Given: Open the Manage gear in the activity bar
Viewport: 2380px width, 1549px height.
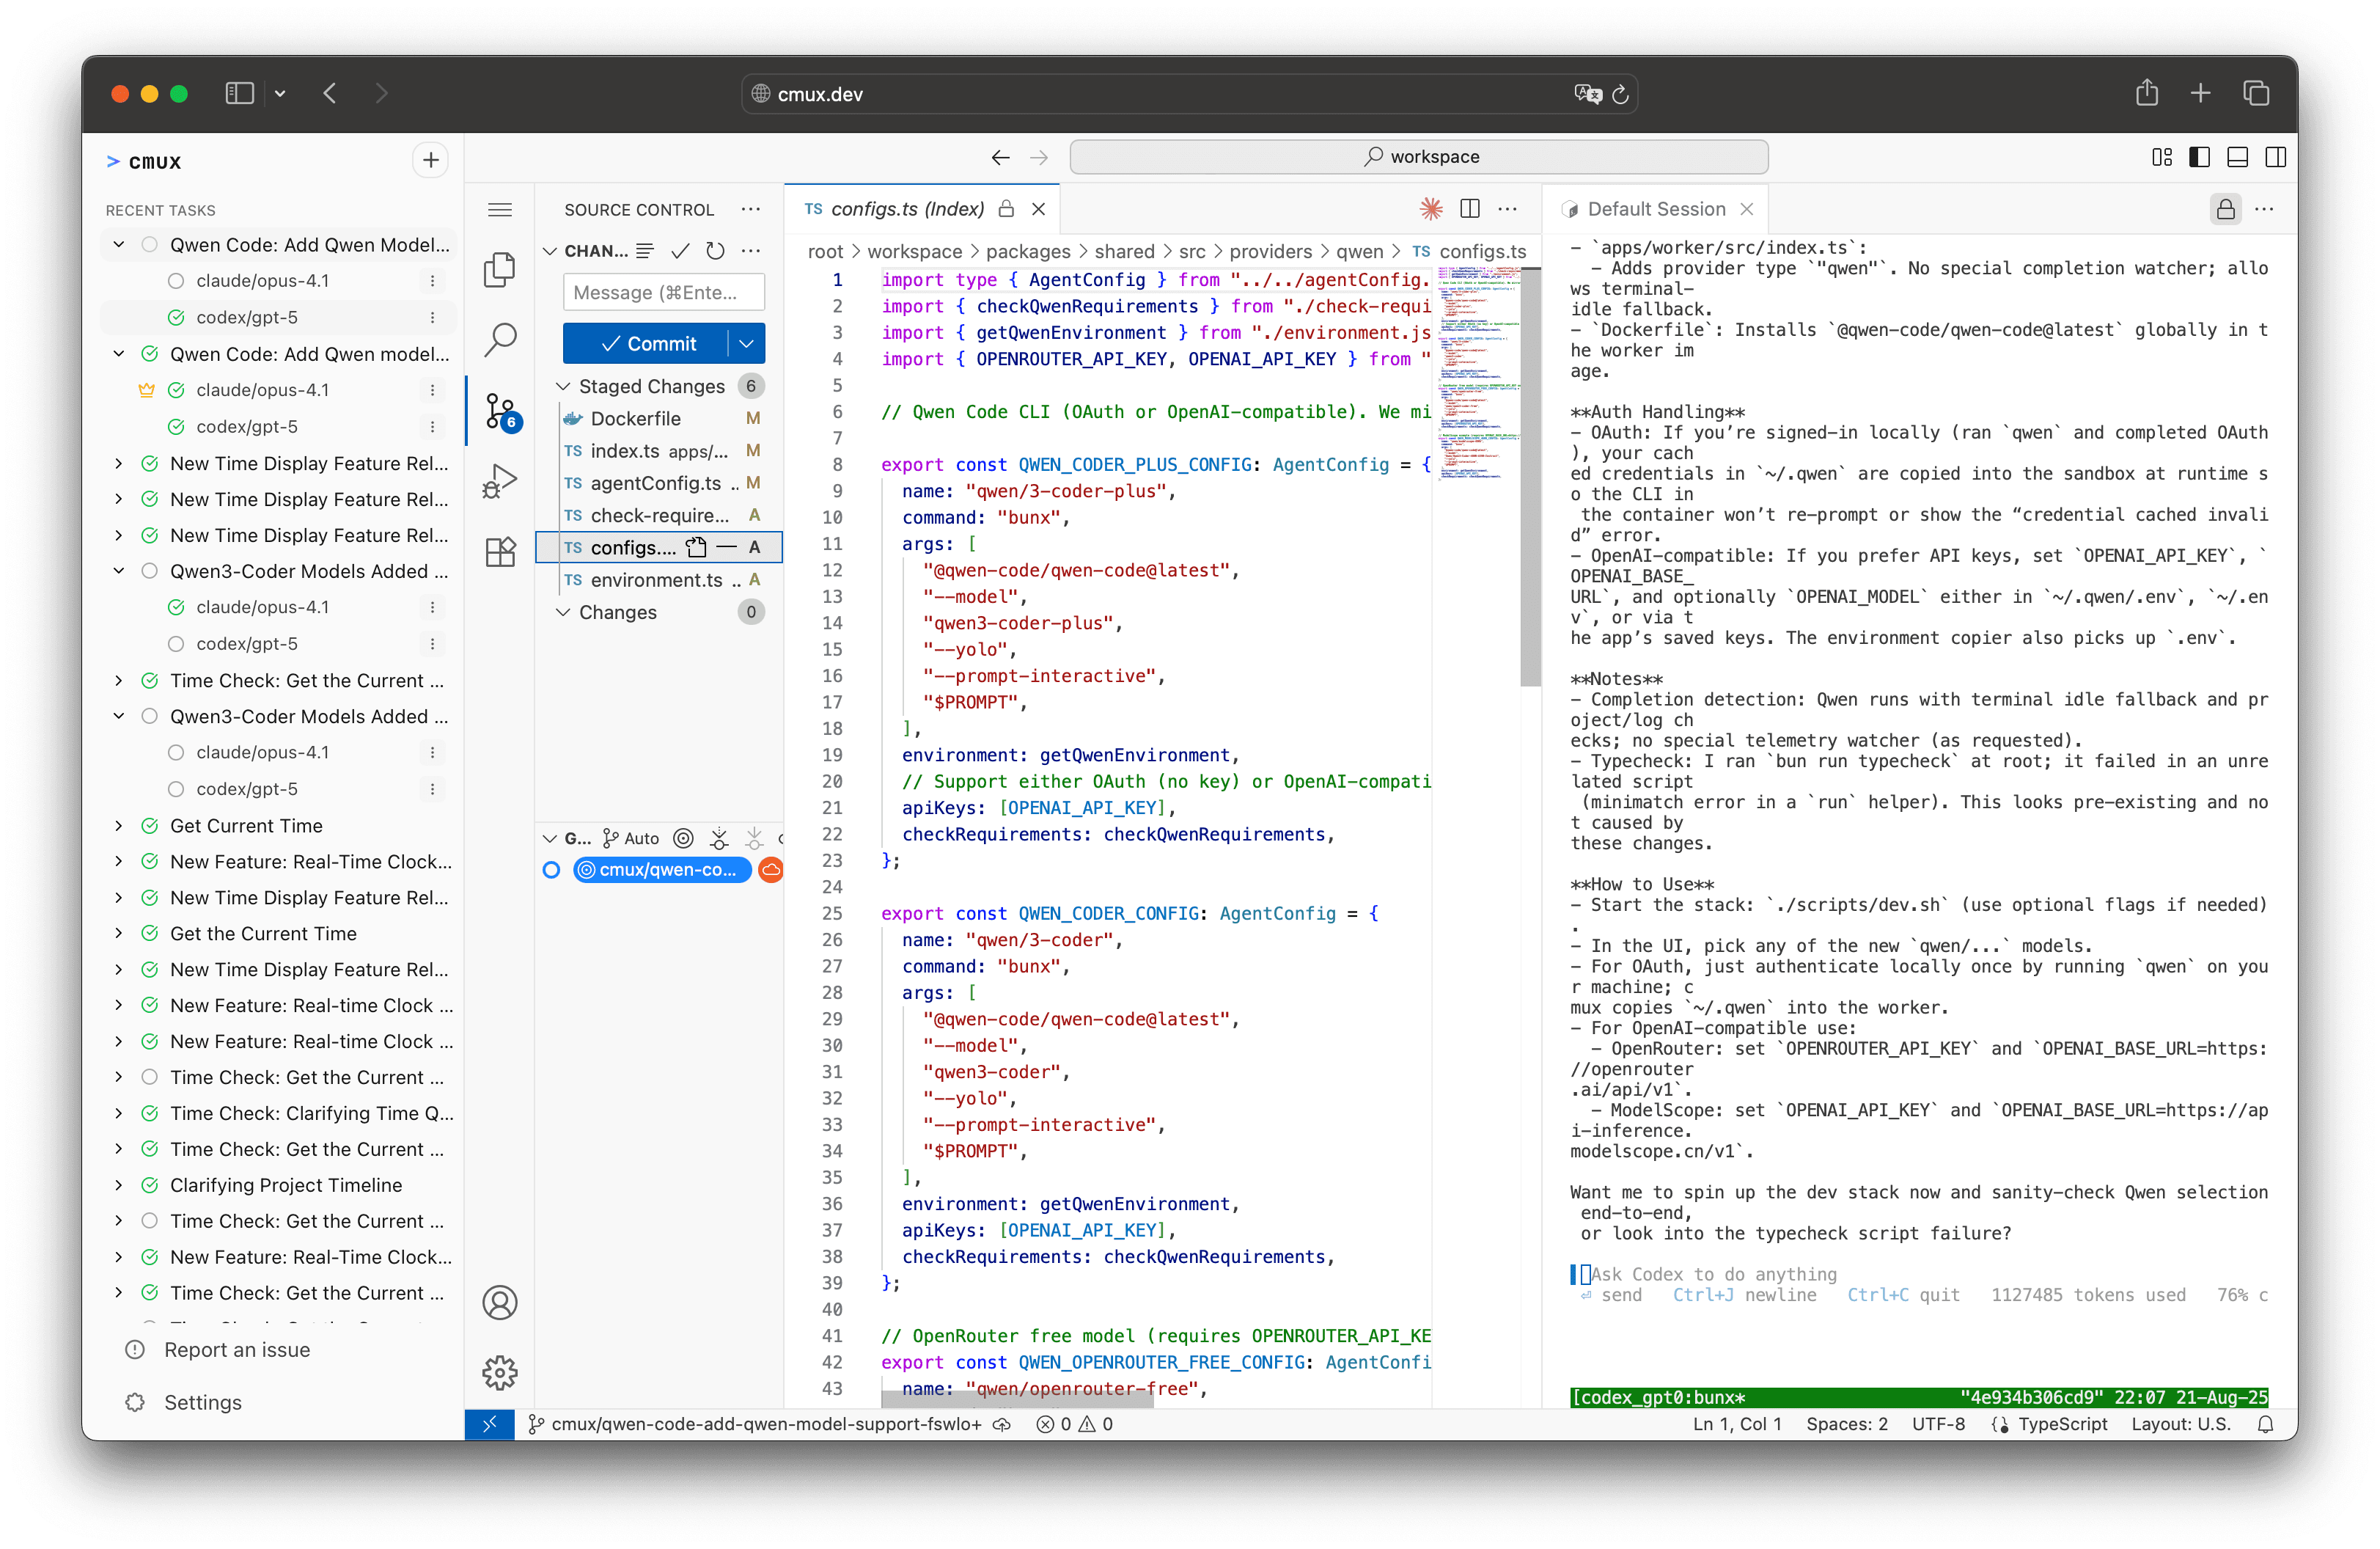Looking at the screenshot, I should (499, 1372).
